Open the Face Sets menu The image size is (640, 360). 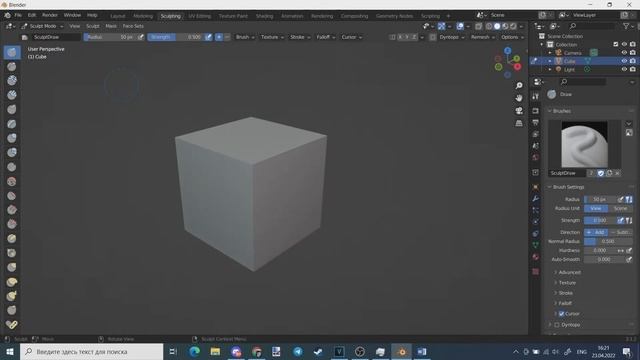[133, 26]
